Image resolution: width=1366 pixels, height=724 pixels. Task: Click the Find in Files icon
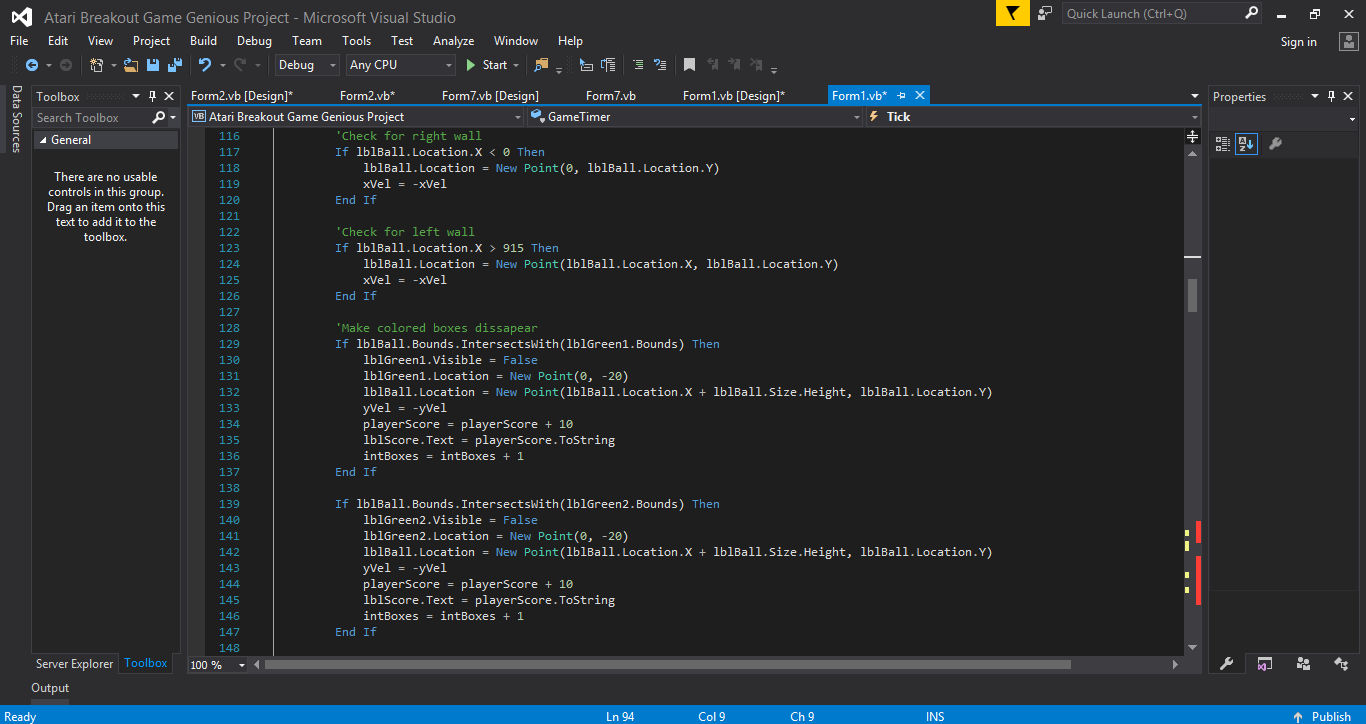(x=542, y=65)
